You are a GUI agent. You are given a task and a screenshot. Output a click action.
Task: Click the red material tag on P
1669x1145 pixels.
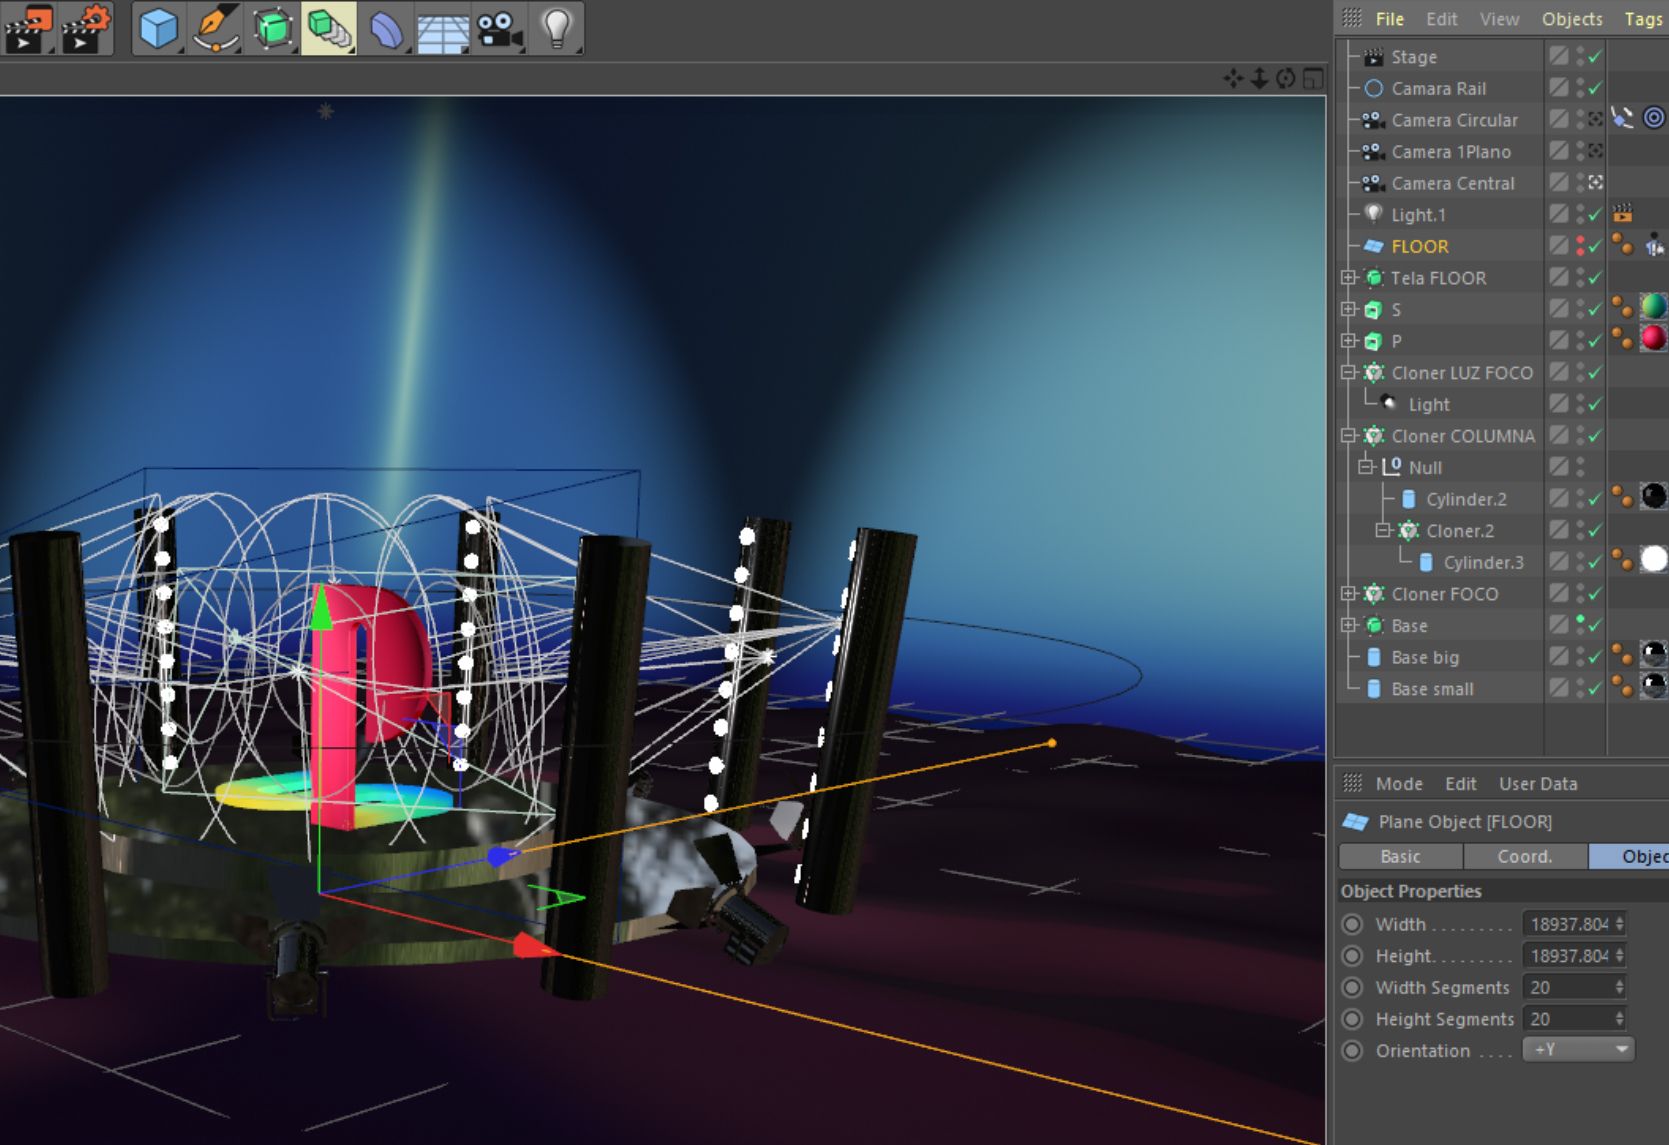click(x=1654, y=339)
